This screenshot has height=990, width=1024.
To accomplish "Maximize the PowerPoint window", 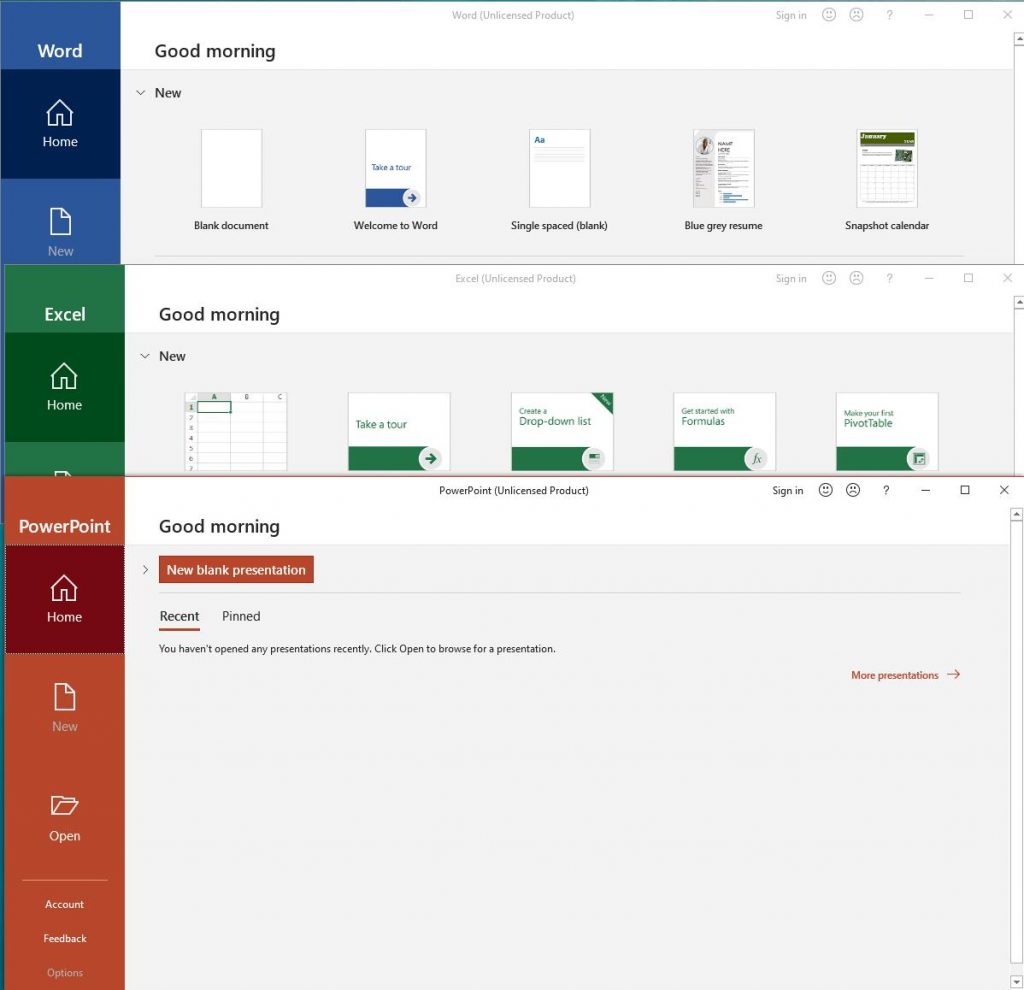I will pos(965,490).
